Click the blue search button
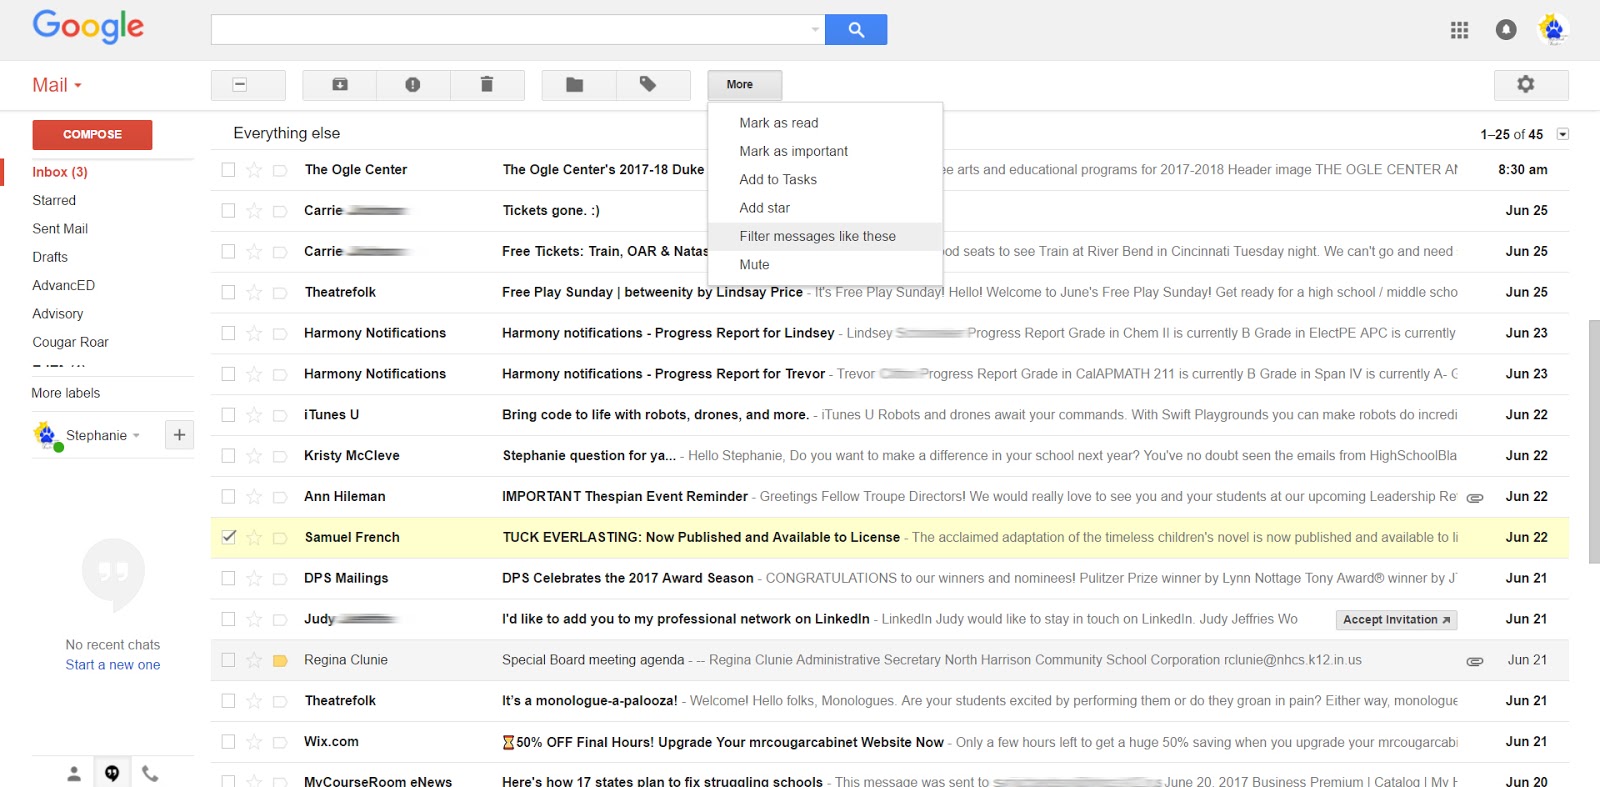1600x787 pixels. point(856,30)
